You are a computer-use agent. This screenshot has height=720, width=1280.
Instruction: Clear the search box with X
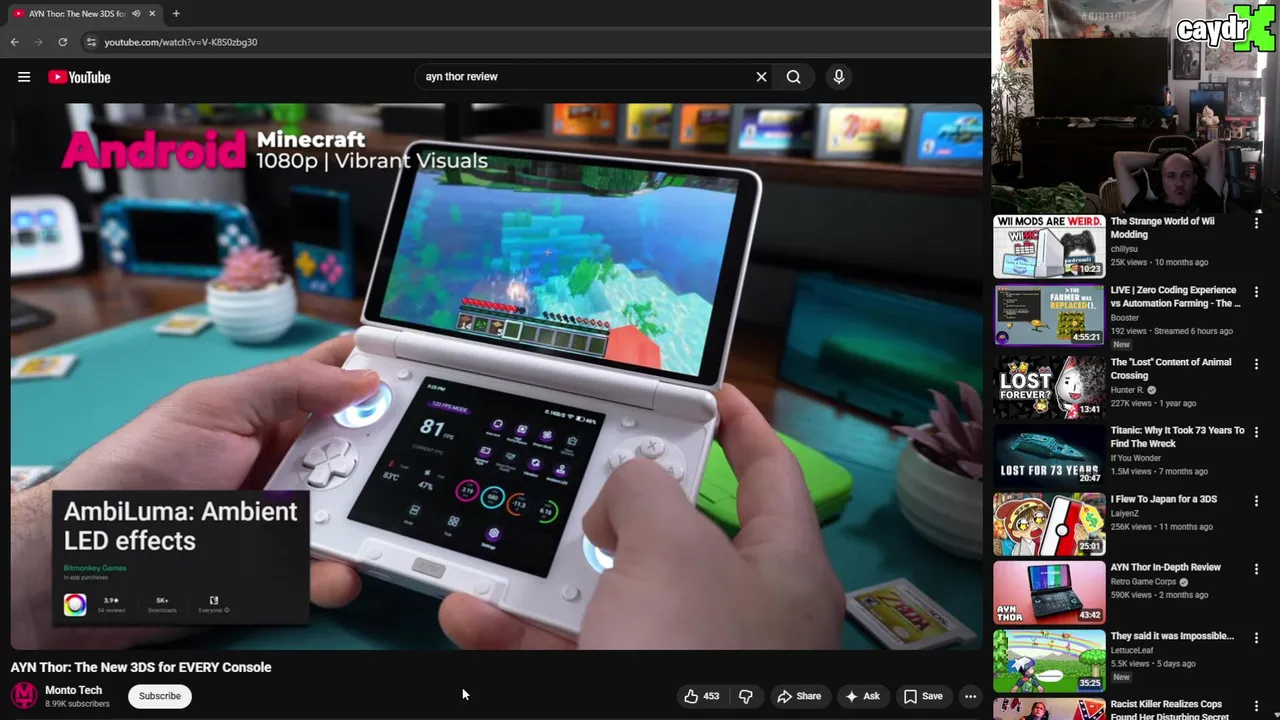tap(761, 77)
